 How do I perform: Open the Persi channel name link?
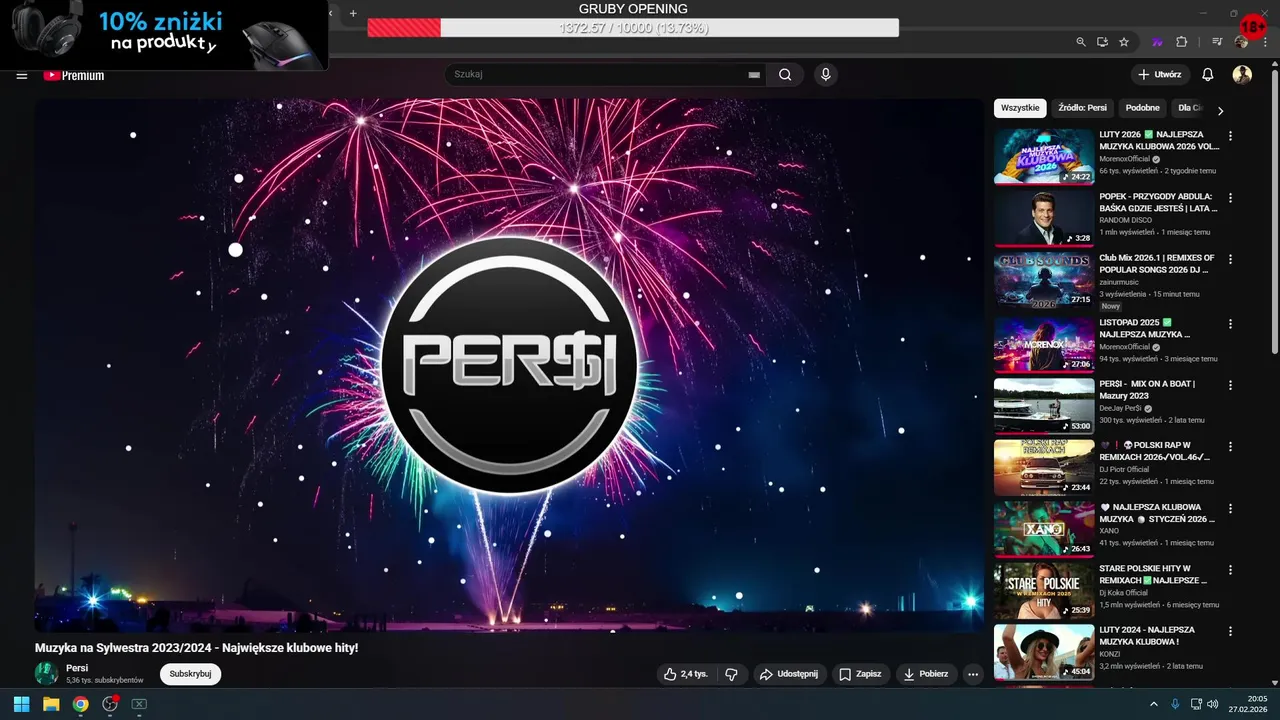[x=77, y=668]
